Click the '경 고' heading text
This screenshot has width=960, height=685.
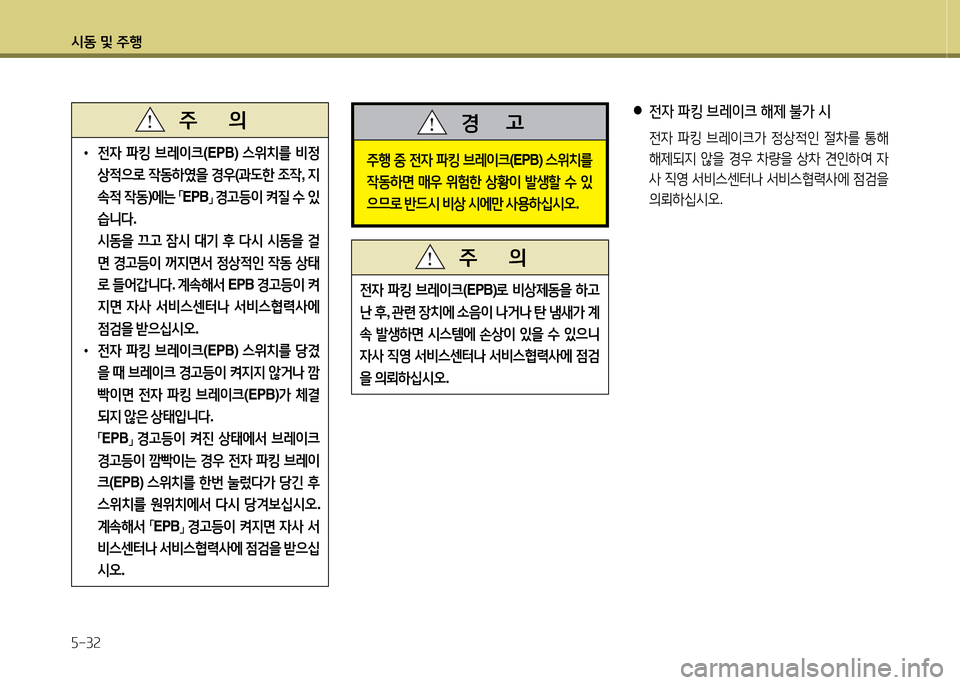493,122
